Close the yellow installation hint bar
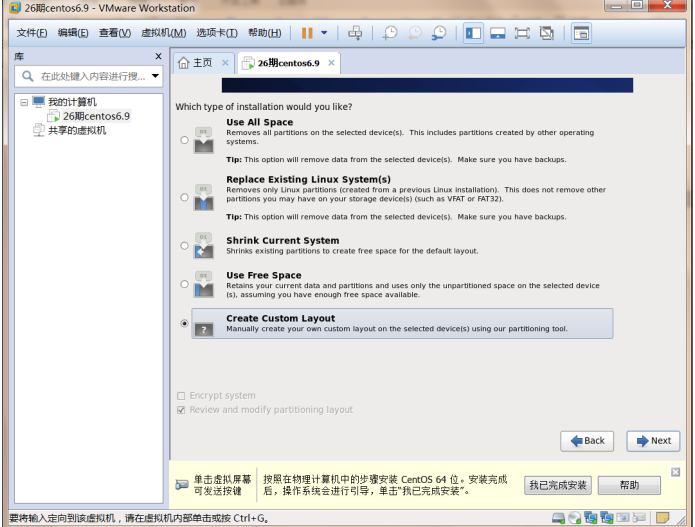 (x=675, y=472)
